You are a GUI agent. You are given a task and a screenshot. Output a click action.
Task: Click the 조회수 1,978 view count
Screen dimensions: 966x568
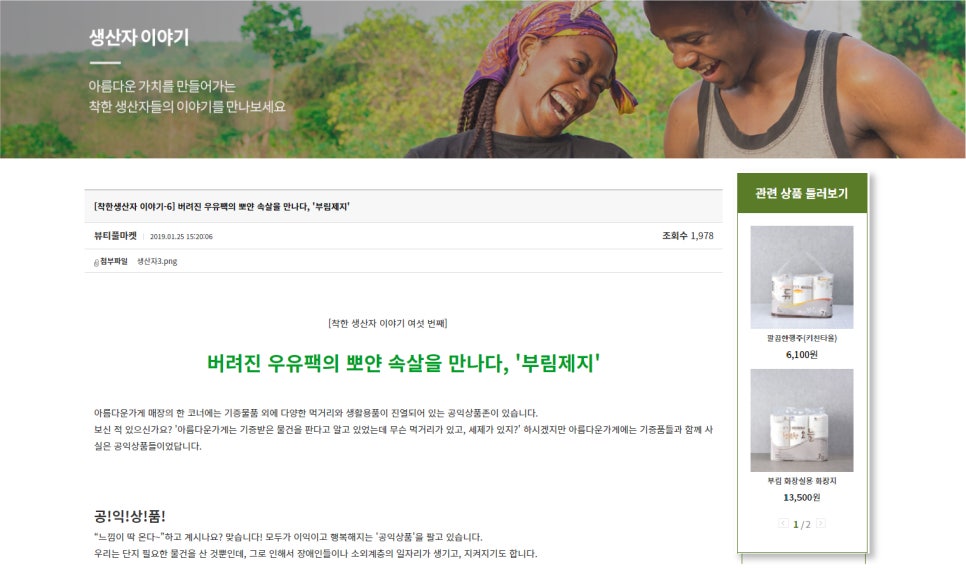(x=688, y=235)
